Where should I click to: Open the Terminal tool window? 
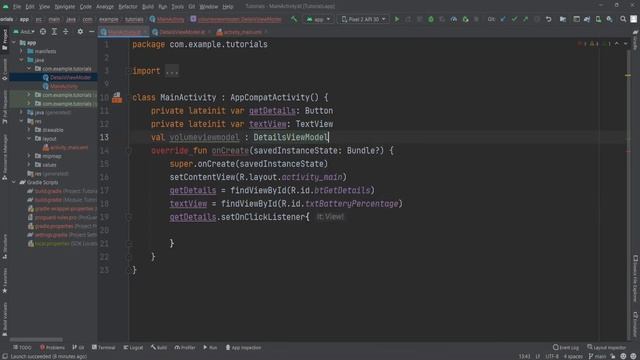coord(104,347)
